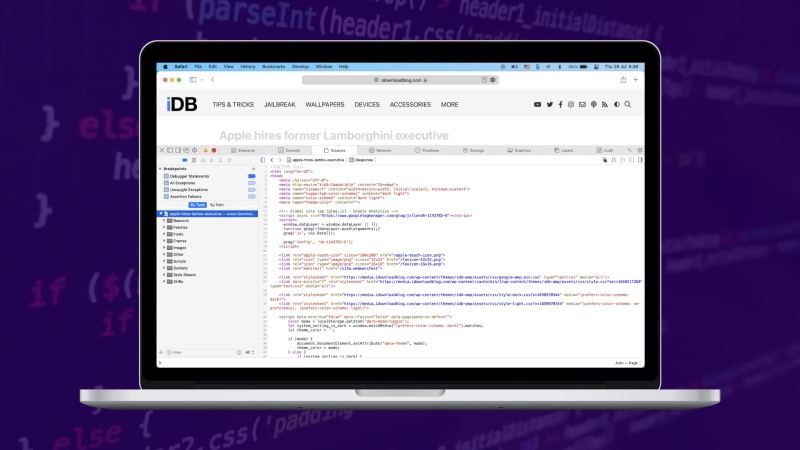Expand the Fonts folder
Image resolution: width=800 pixels, height=450 pixels.
click(164, 234)
